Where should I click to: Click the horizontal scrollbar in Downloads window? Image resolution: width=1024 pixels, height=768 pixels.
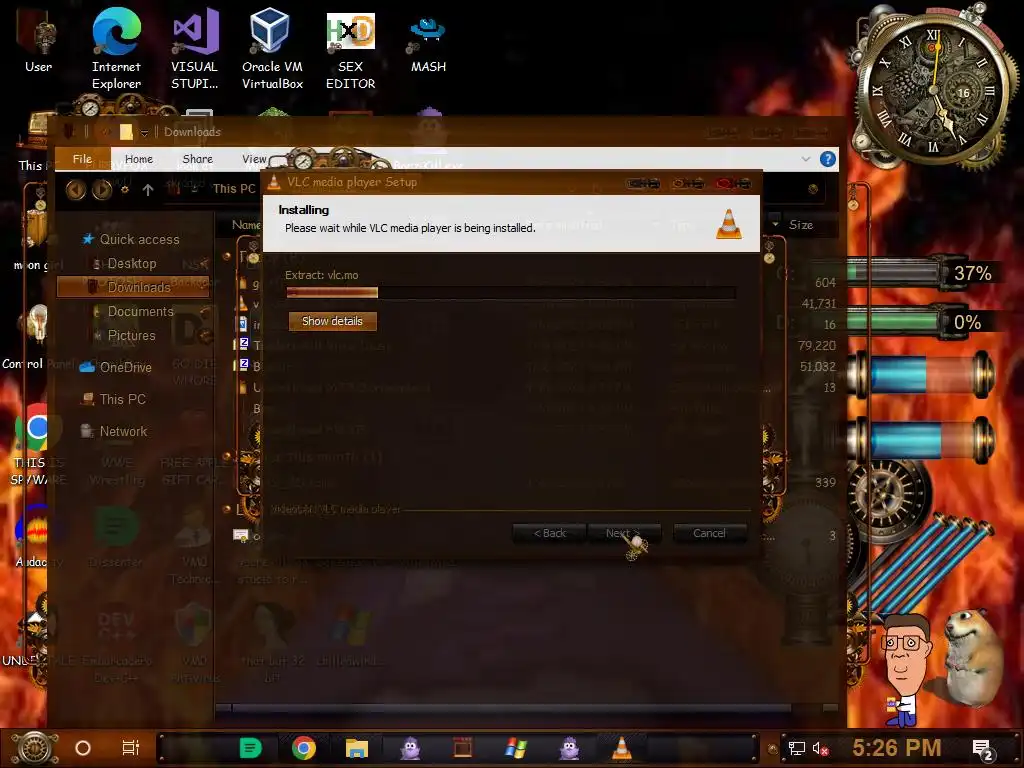pos(511,708)
